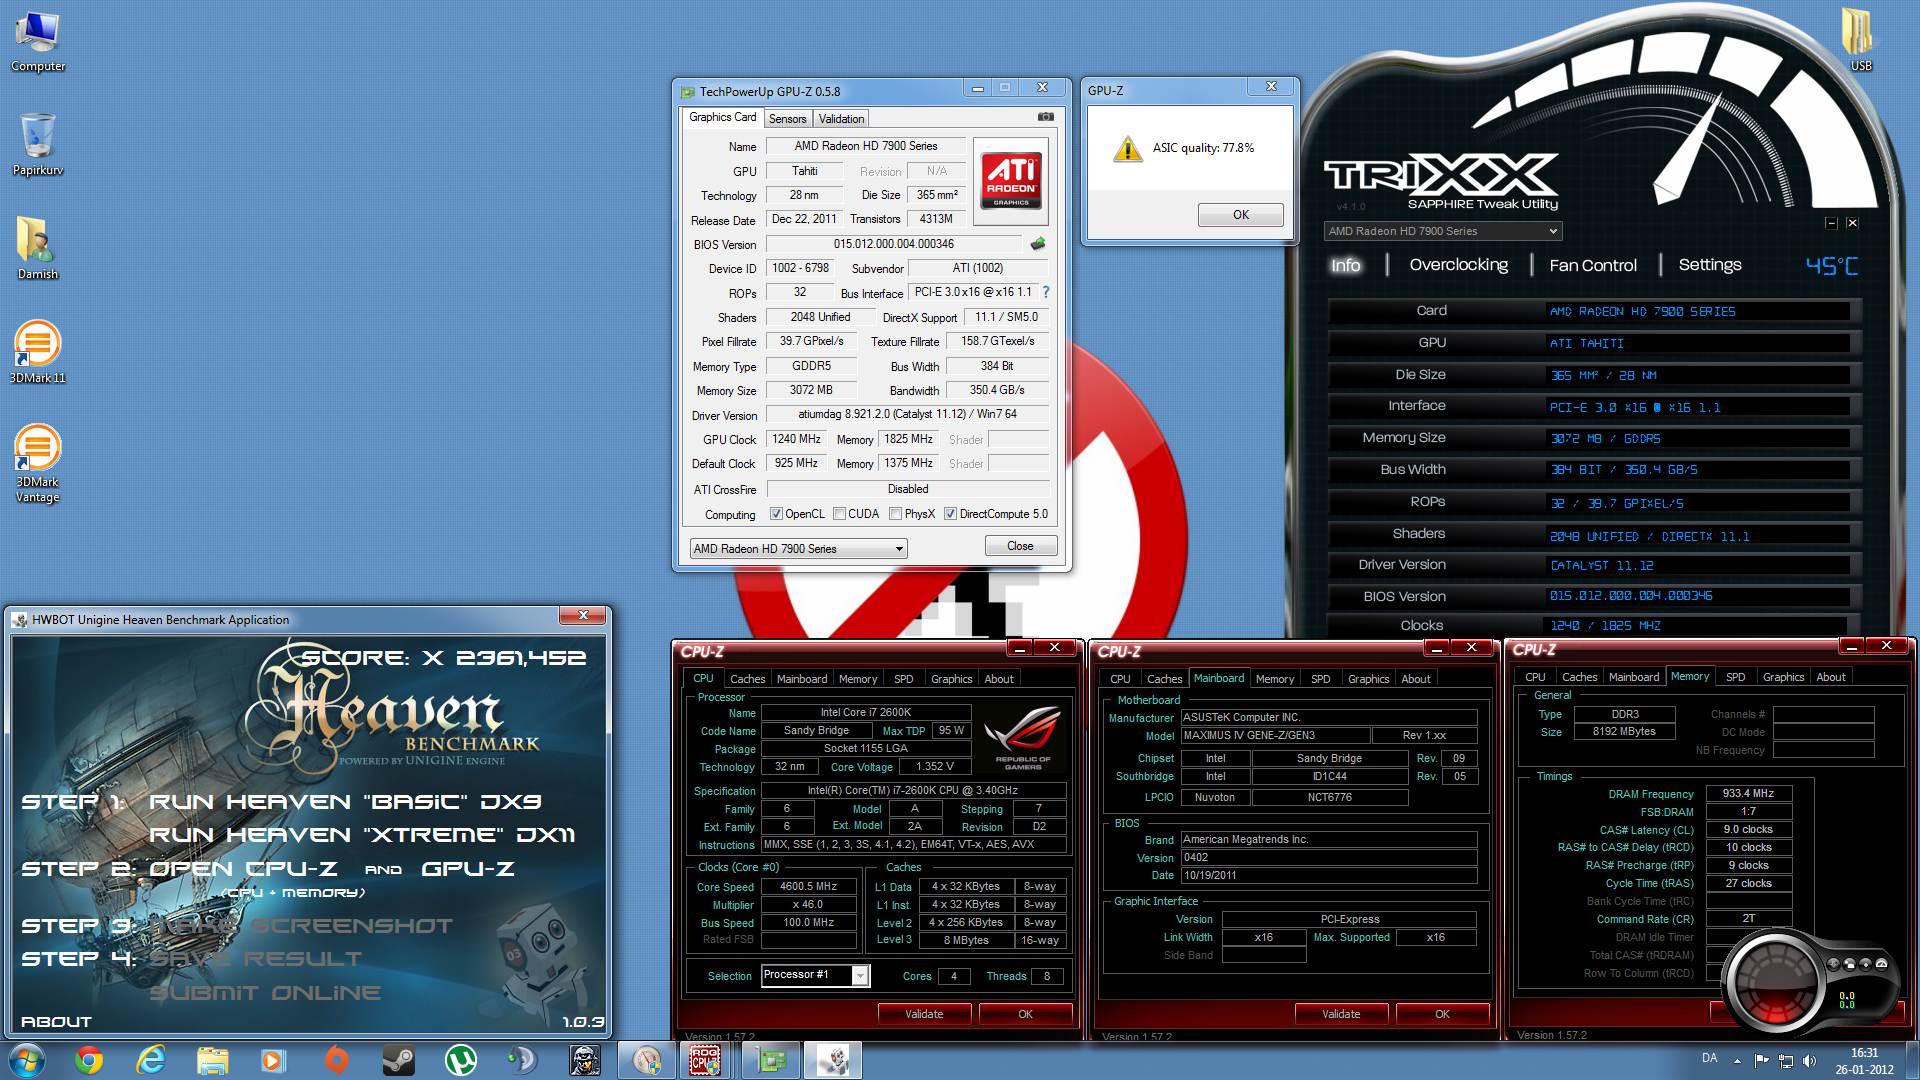Click the bus interface question mark in GPU-Z

(1046, 292)
